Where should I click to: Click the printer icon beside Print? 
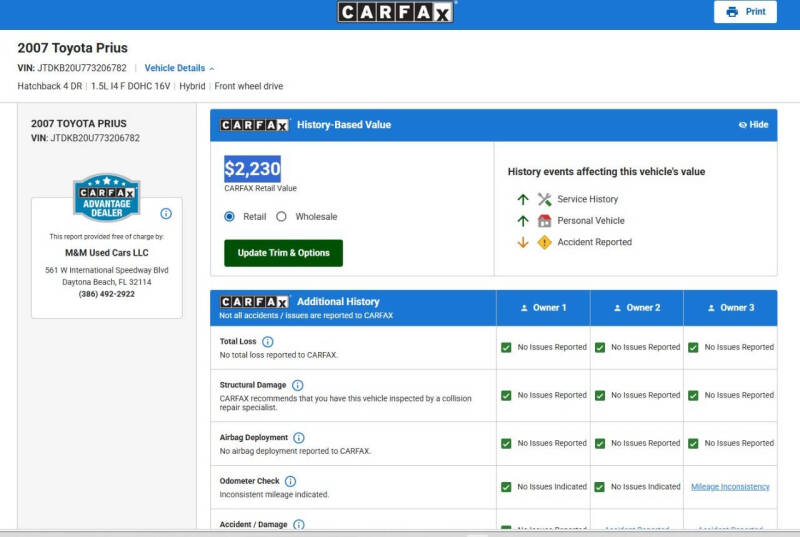pos(732,12)
